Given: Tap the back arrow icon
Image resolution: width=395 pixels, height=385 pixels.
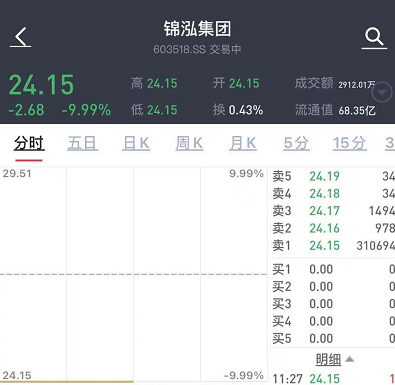Looking at the screenshot, I should click(x=21, y=37).
